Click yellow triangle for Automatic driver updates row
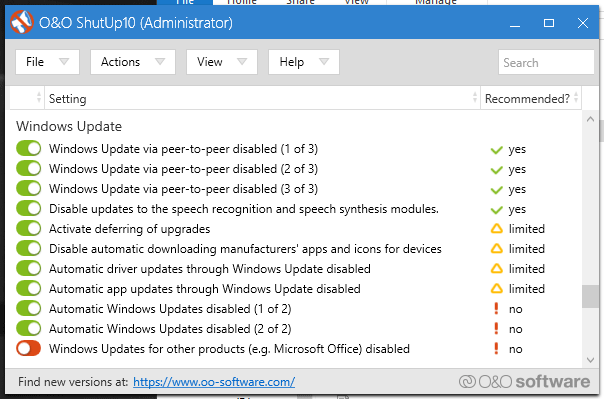604x399 pixels. coord(497,268)
